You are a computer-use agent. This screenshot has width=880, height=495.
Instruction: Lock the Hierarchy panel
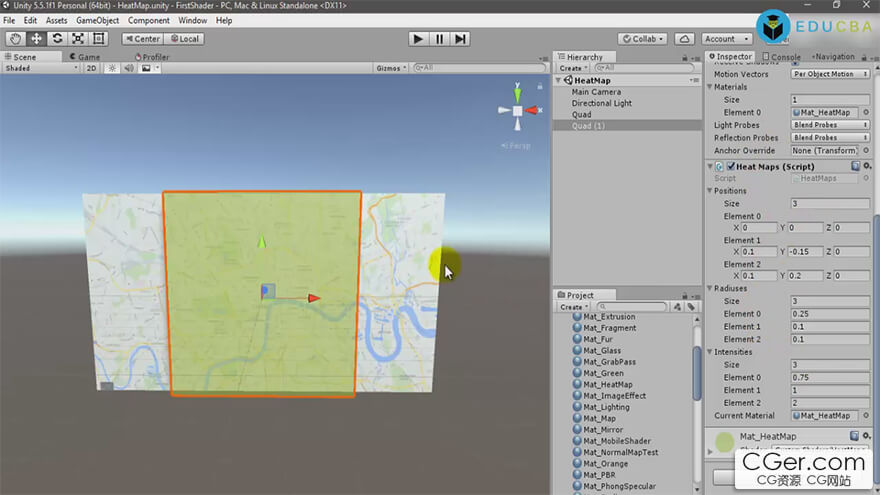[x=685, y=58]
